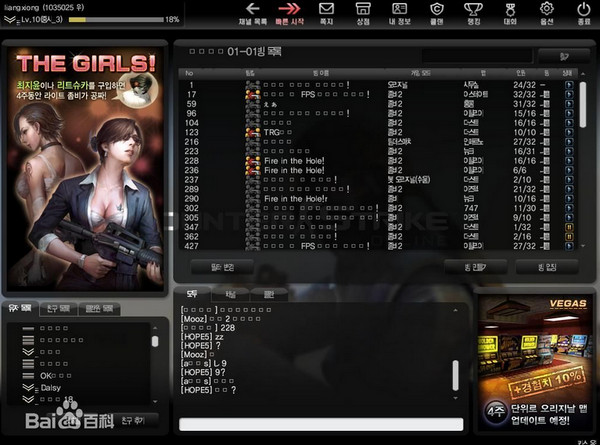Sort rooms by the 게임 모드 column header

pyautogui.click(x=421, y=73)
